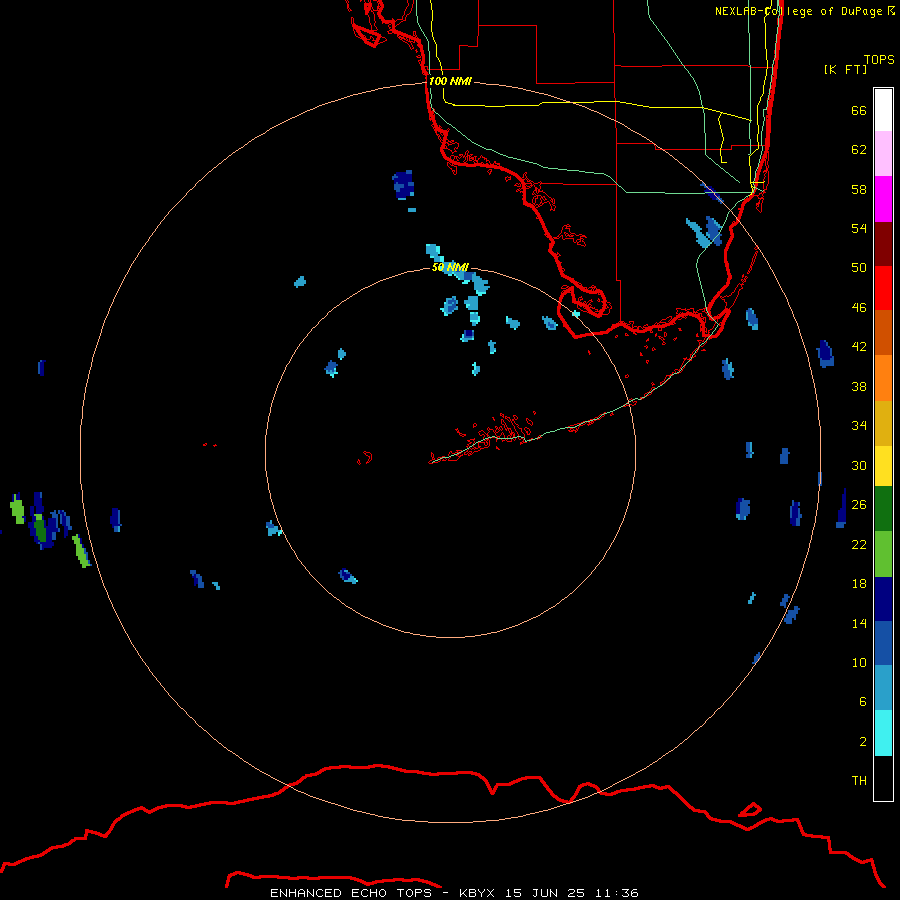Click the navy blue legend swatch
The width and height of the screenshot is (900, 900).
point(883,599)
